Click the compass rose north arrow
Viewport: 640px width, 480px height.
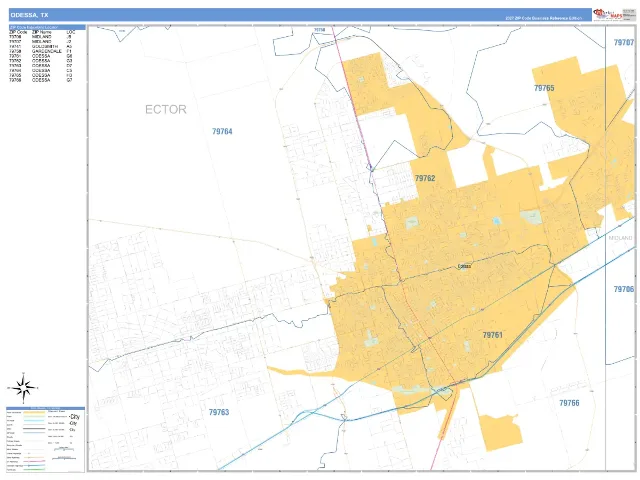click(23, 378)
